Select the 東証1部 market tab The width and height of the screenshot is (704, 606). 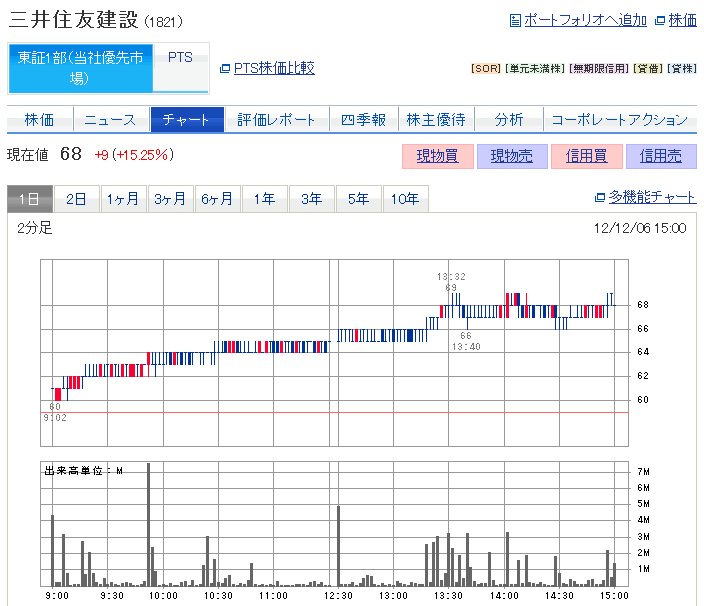tap(80, 68)
